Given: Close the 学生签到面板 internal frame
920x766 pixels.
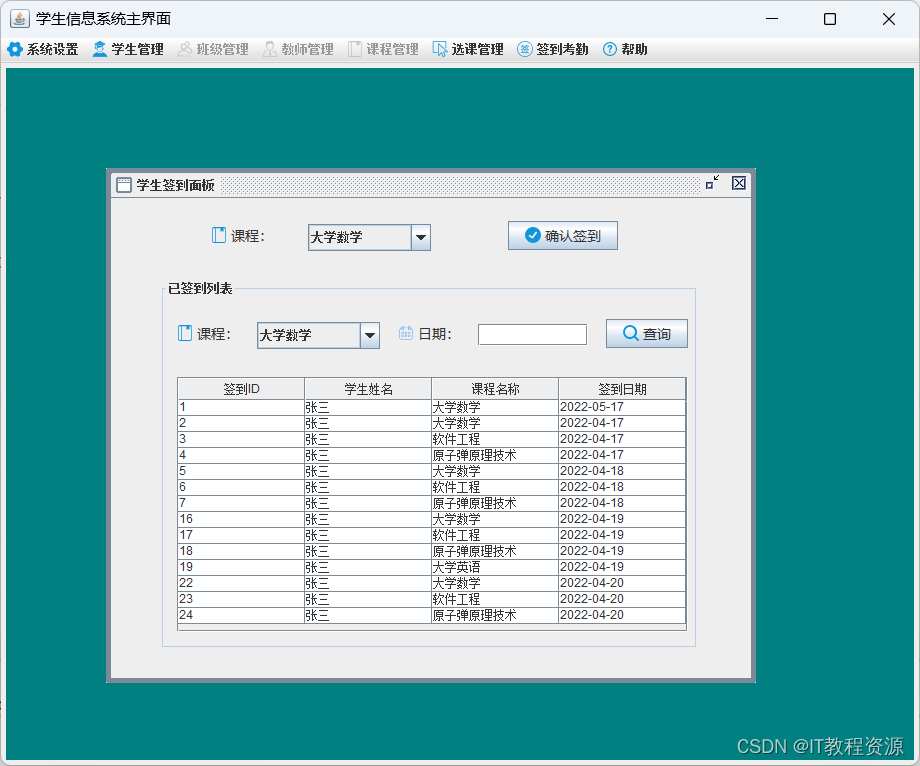Looking at the screenshot, I should pyautogui.click(x=739, y=183).
